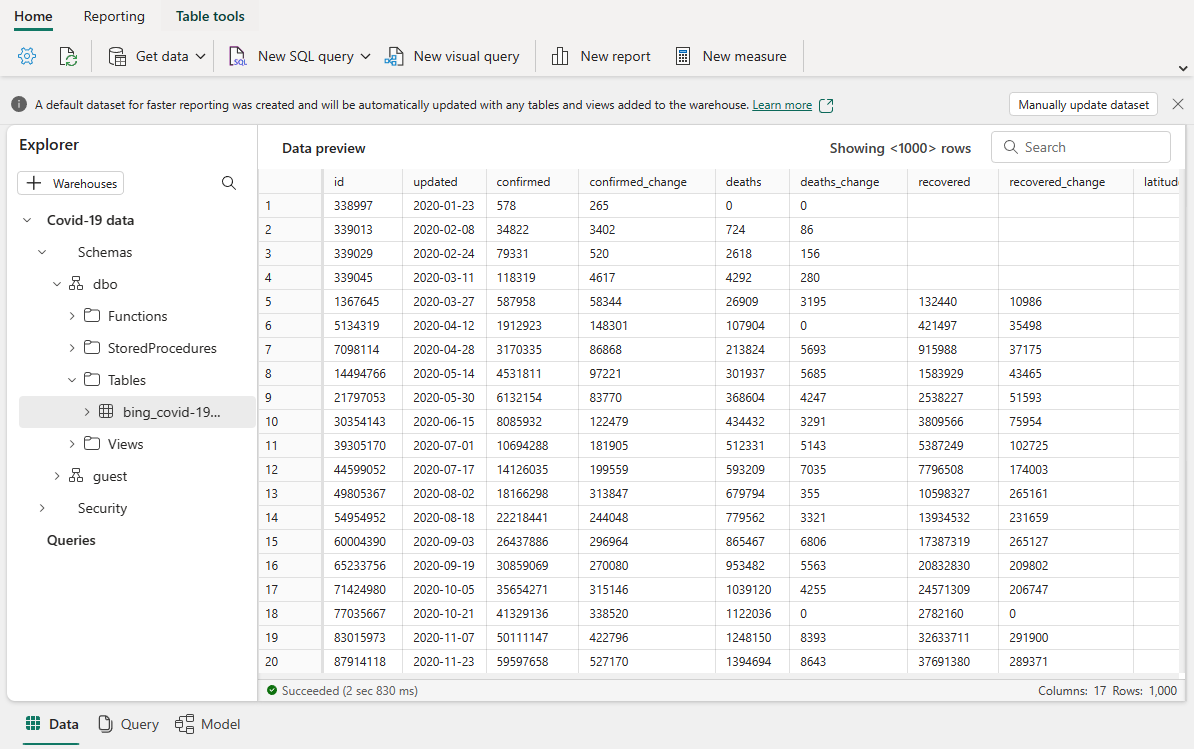1194x749 pixels.
Task: Click external link icon beside Learn more
Action: [826, 106]
